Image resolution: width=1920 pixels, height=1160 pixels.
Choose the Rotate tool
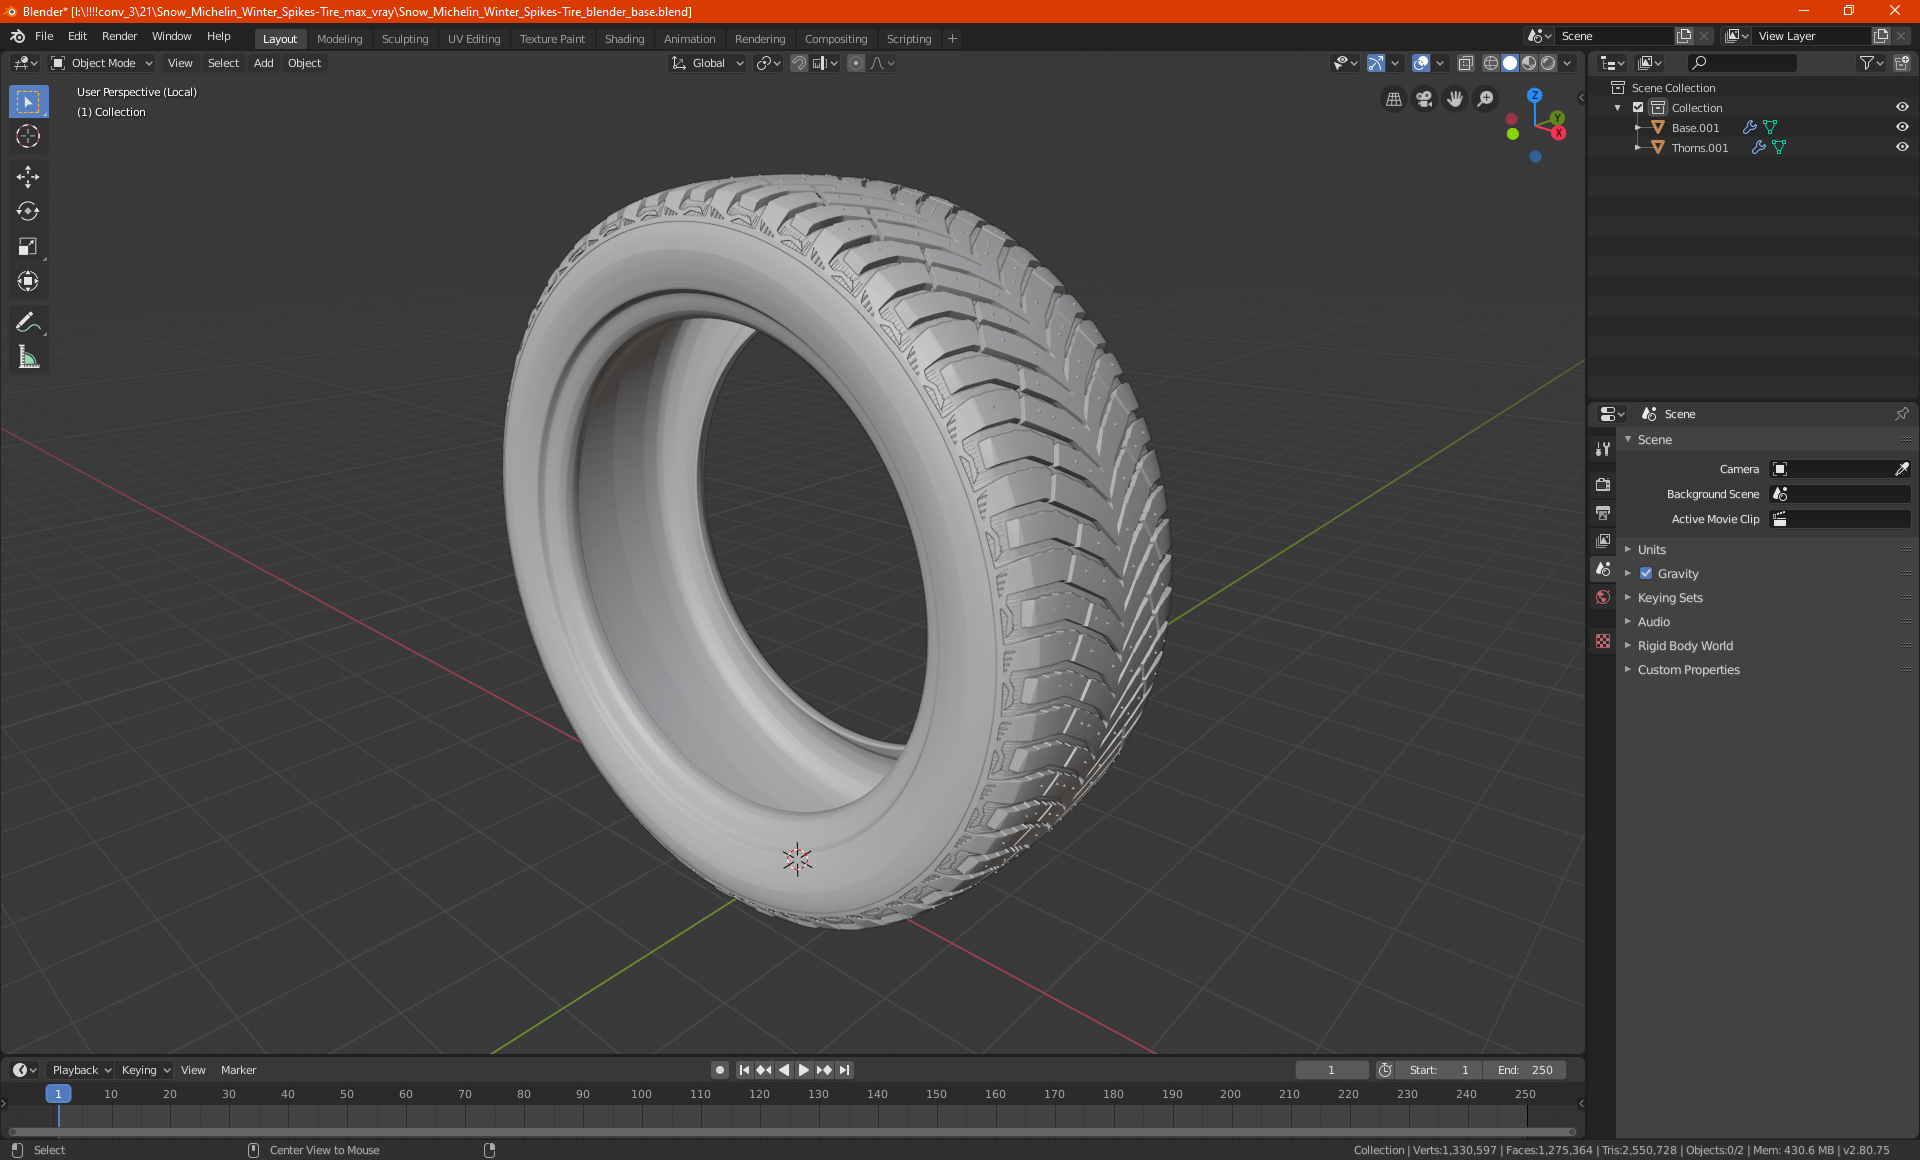28,211
